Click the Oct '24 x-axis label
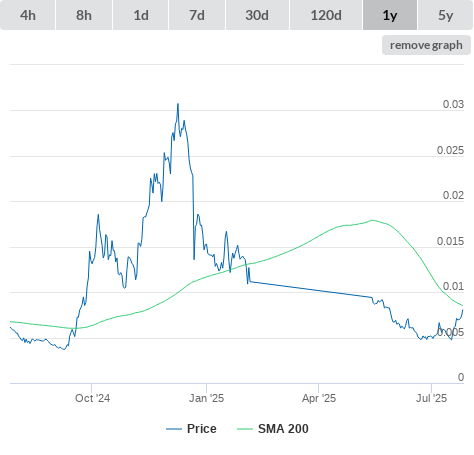474x455 pixels. click(92, 398)
